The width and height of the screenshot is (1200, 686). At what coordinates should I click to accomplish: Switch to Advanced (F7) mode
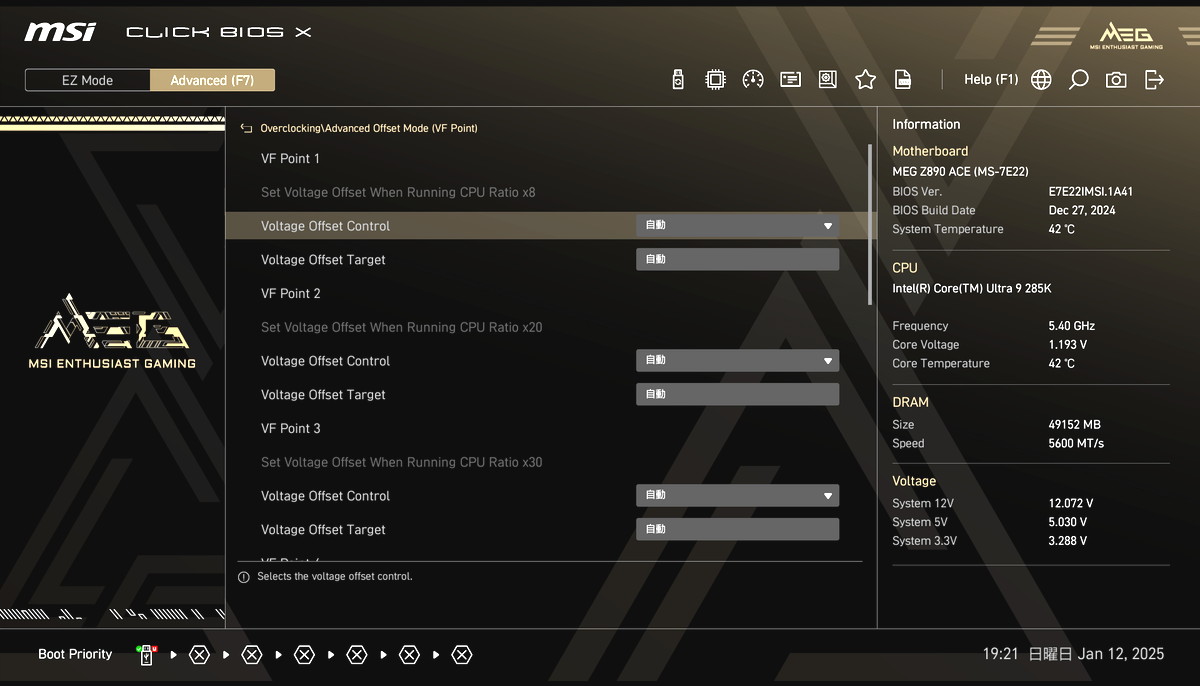[212, 80]
